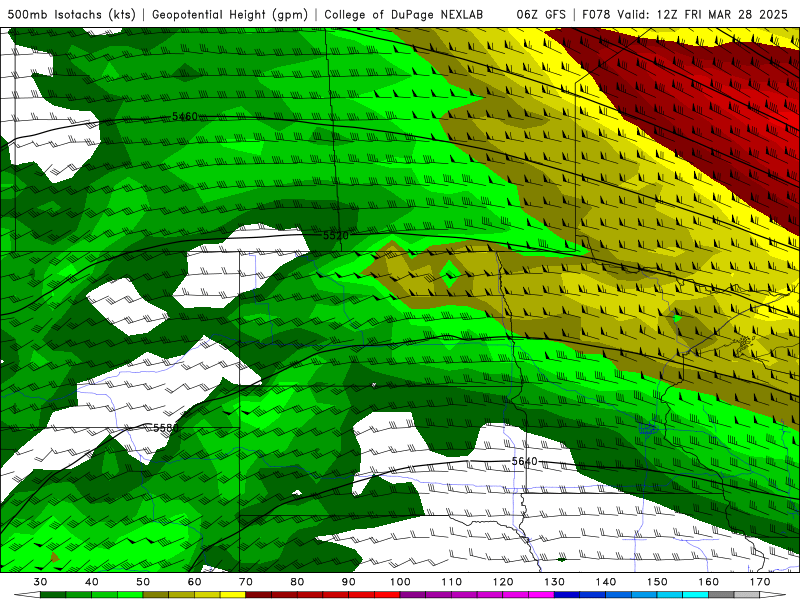Click the 5460 height contour label
The width and height of the screenshot is (800, 600).
(x=185, y=117)
